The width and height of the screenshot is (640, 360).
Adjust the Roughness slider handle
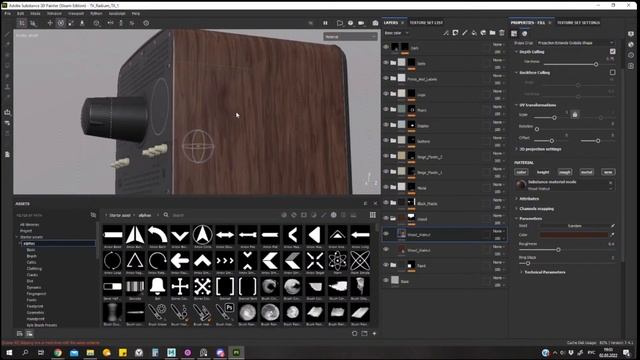(558, 249)
